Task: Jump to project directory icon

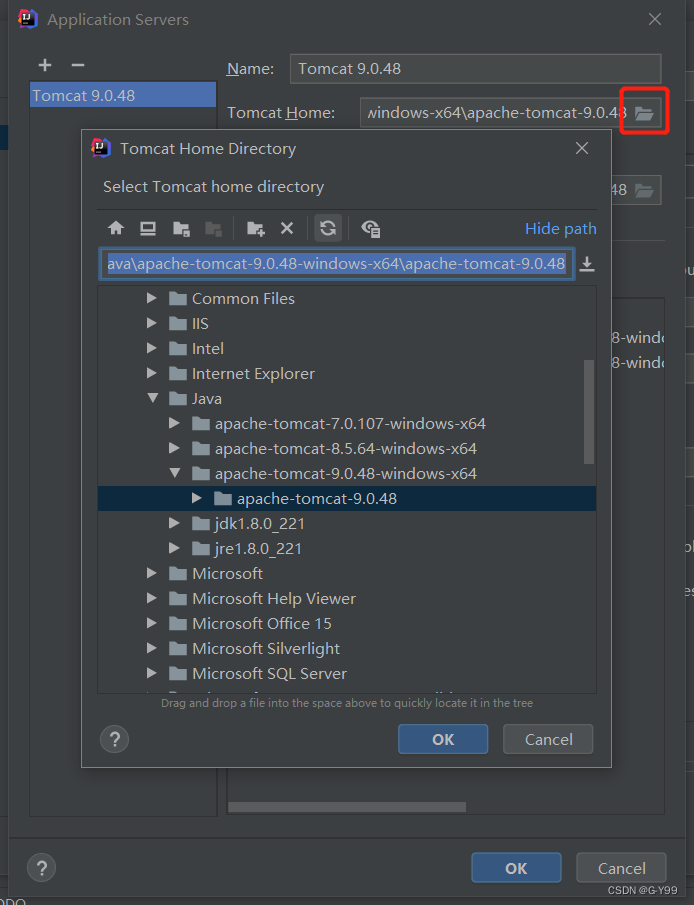Action: coord(181,229)
